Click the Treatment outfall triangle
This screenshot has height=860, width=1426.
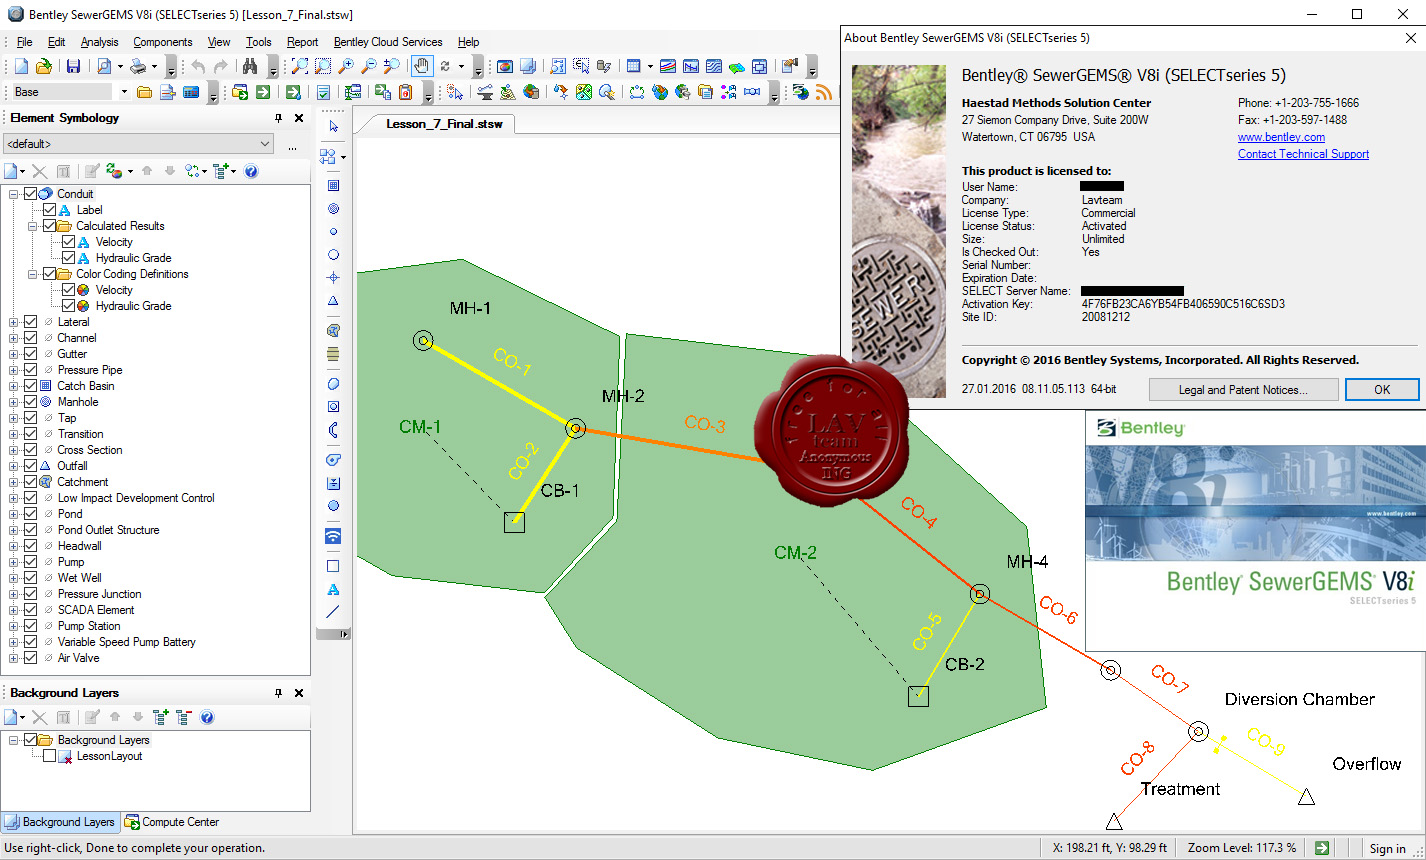[1114, 822]
